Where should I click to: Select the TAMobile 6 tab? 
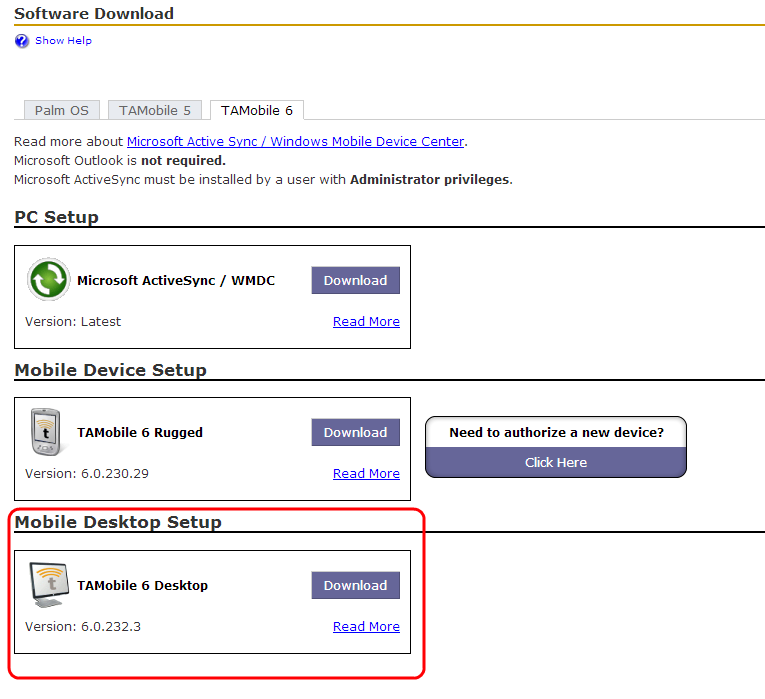coord(257,110)
